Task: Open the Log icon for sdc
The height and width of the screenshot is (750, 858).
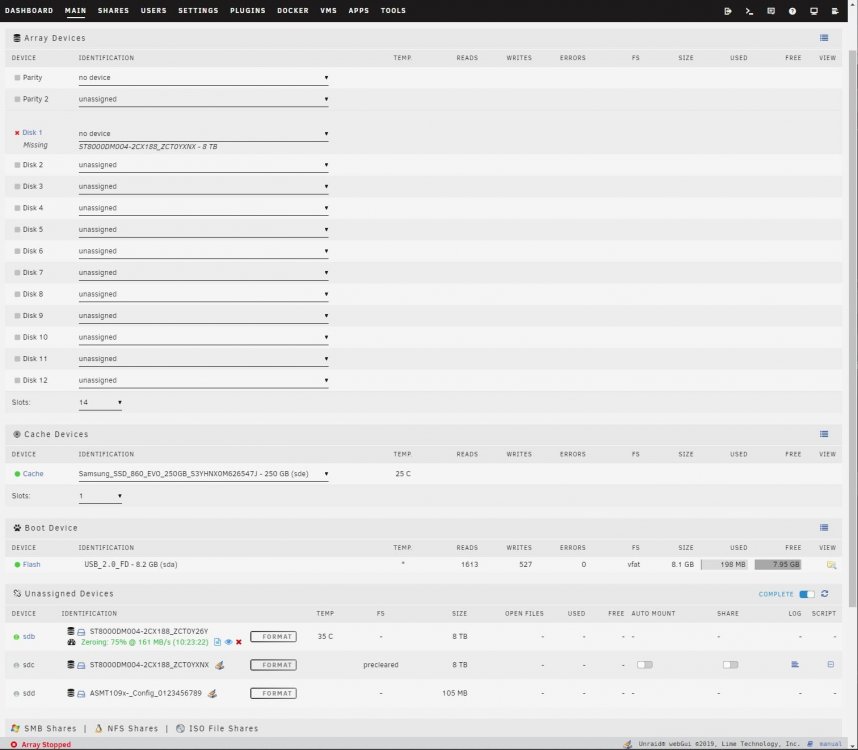Action: [x=795, y=665]
